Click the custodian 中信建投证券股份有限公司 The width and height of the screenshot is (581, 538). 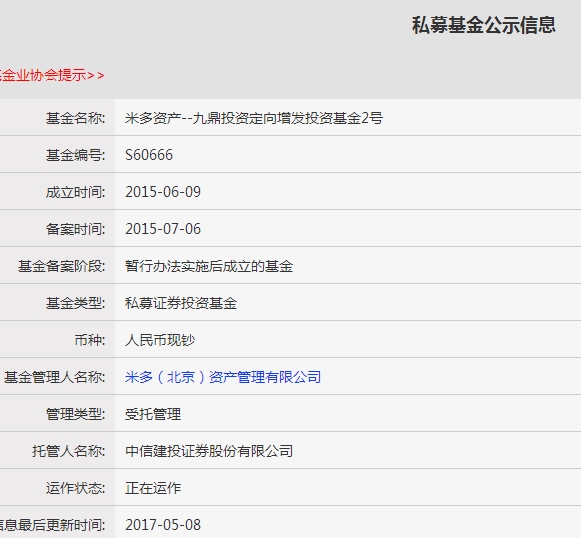coord(209,451)
